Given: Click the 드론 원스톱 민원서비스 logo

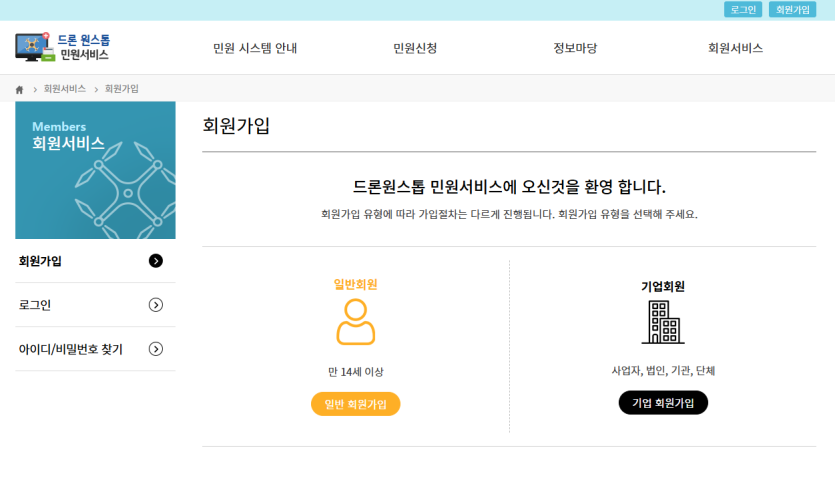Looking at the screenshot, I should [62, 47].
